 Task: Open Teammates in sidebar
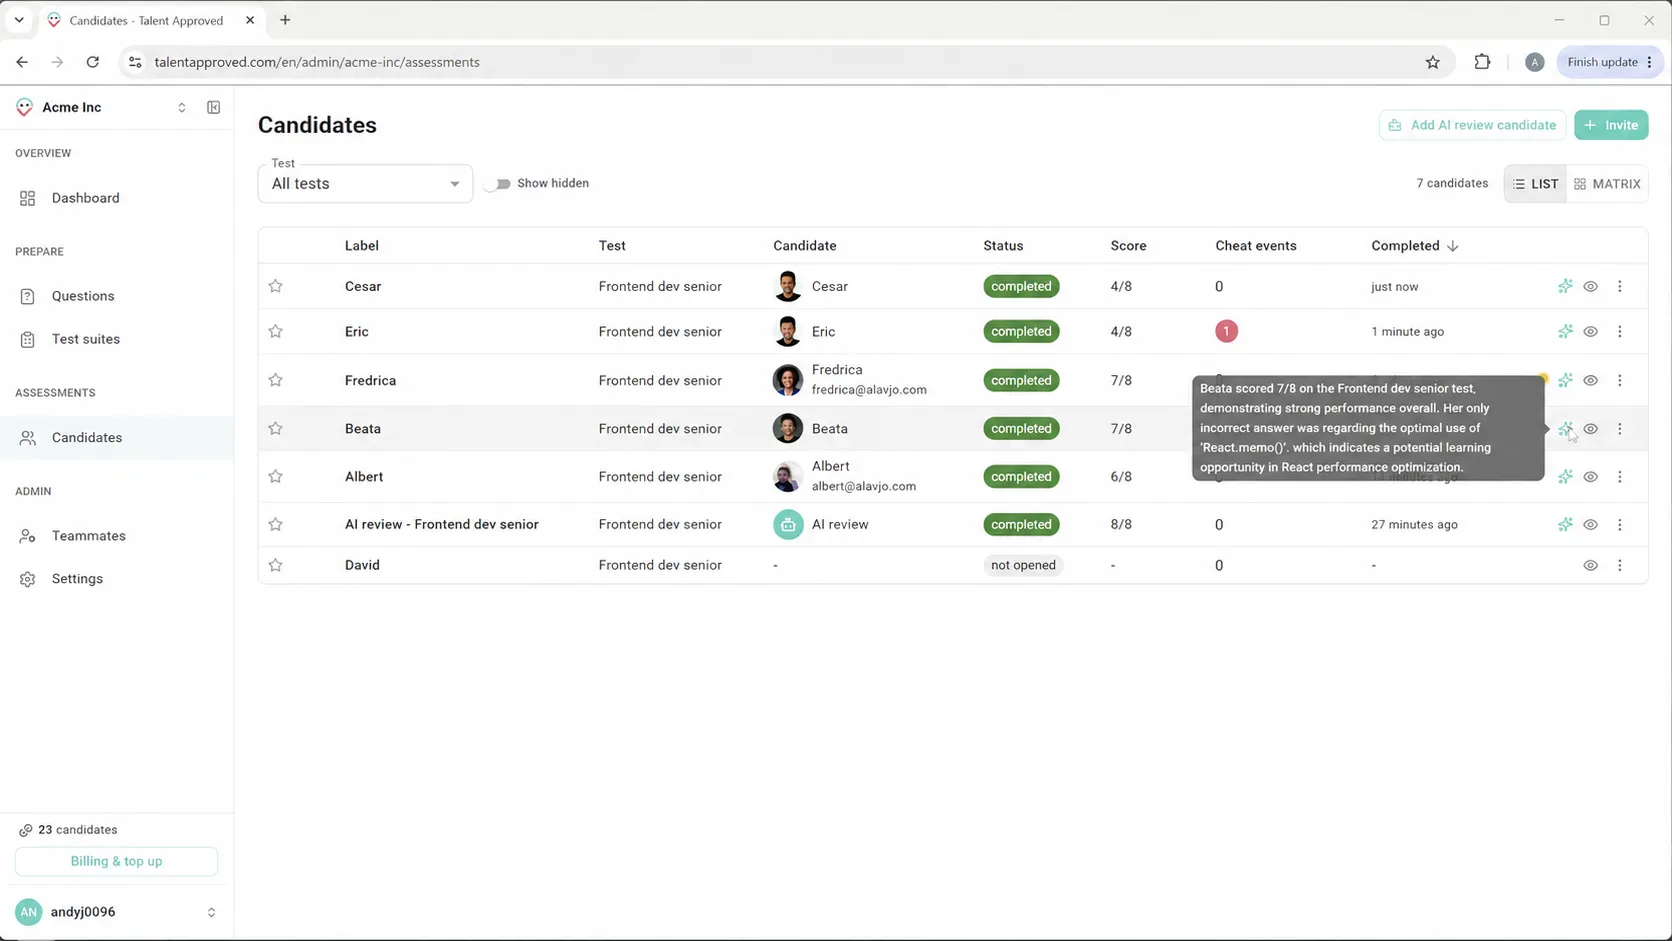[116, 536]
